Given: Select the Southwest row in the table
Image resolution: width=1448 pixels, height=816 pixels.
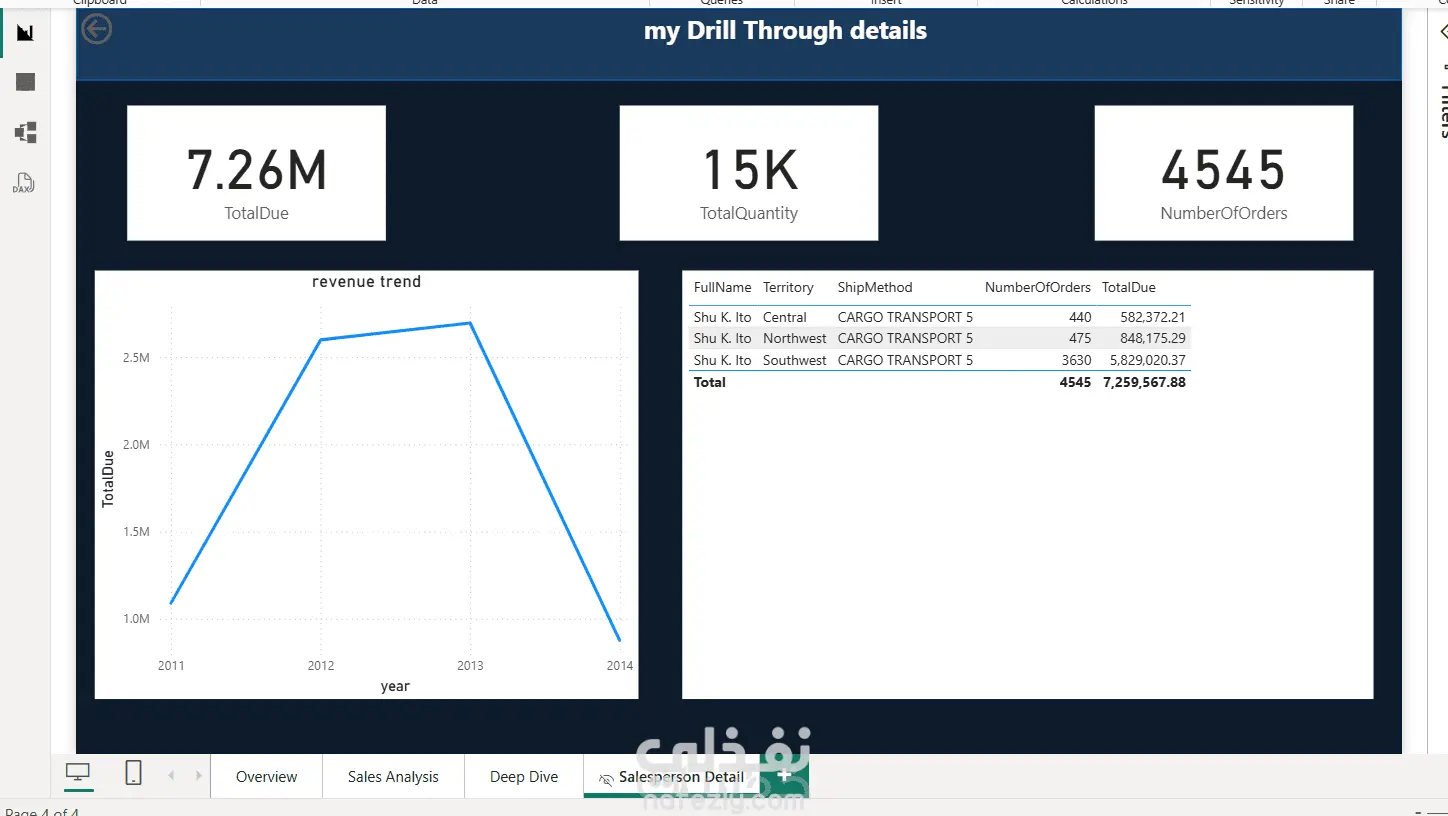Looking at the screenshot, I should 939,360.
